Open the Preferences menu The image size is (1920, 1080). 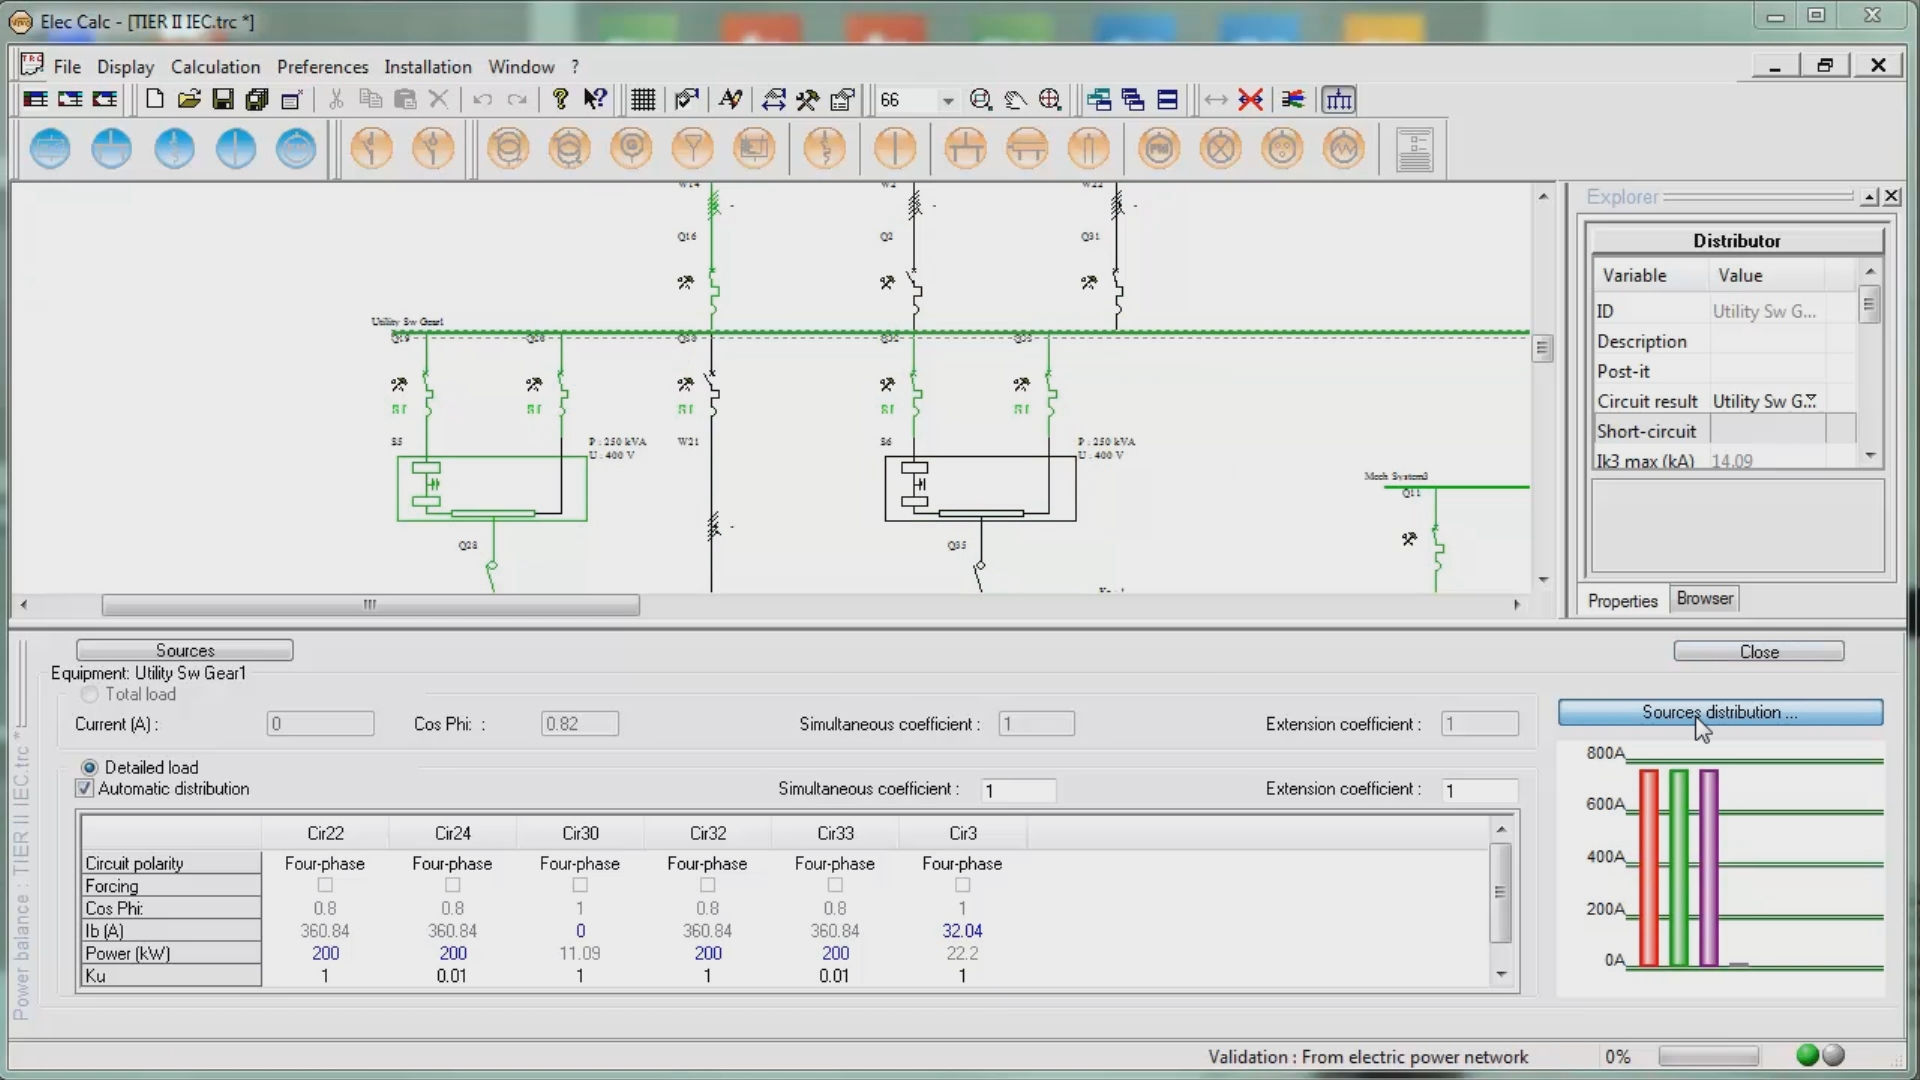pos(322,67)
